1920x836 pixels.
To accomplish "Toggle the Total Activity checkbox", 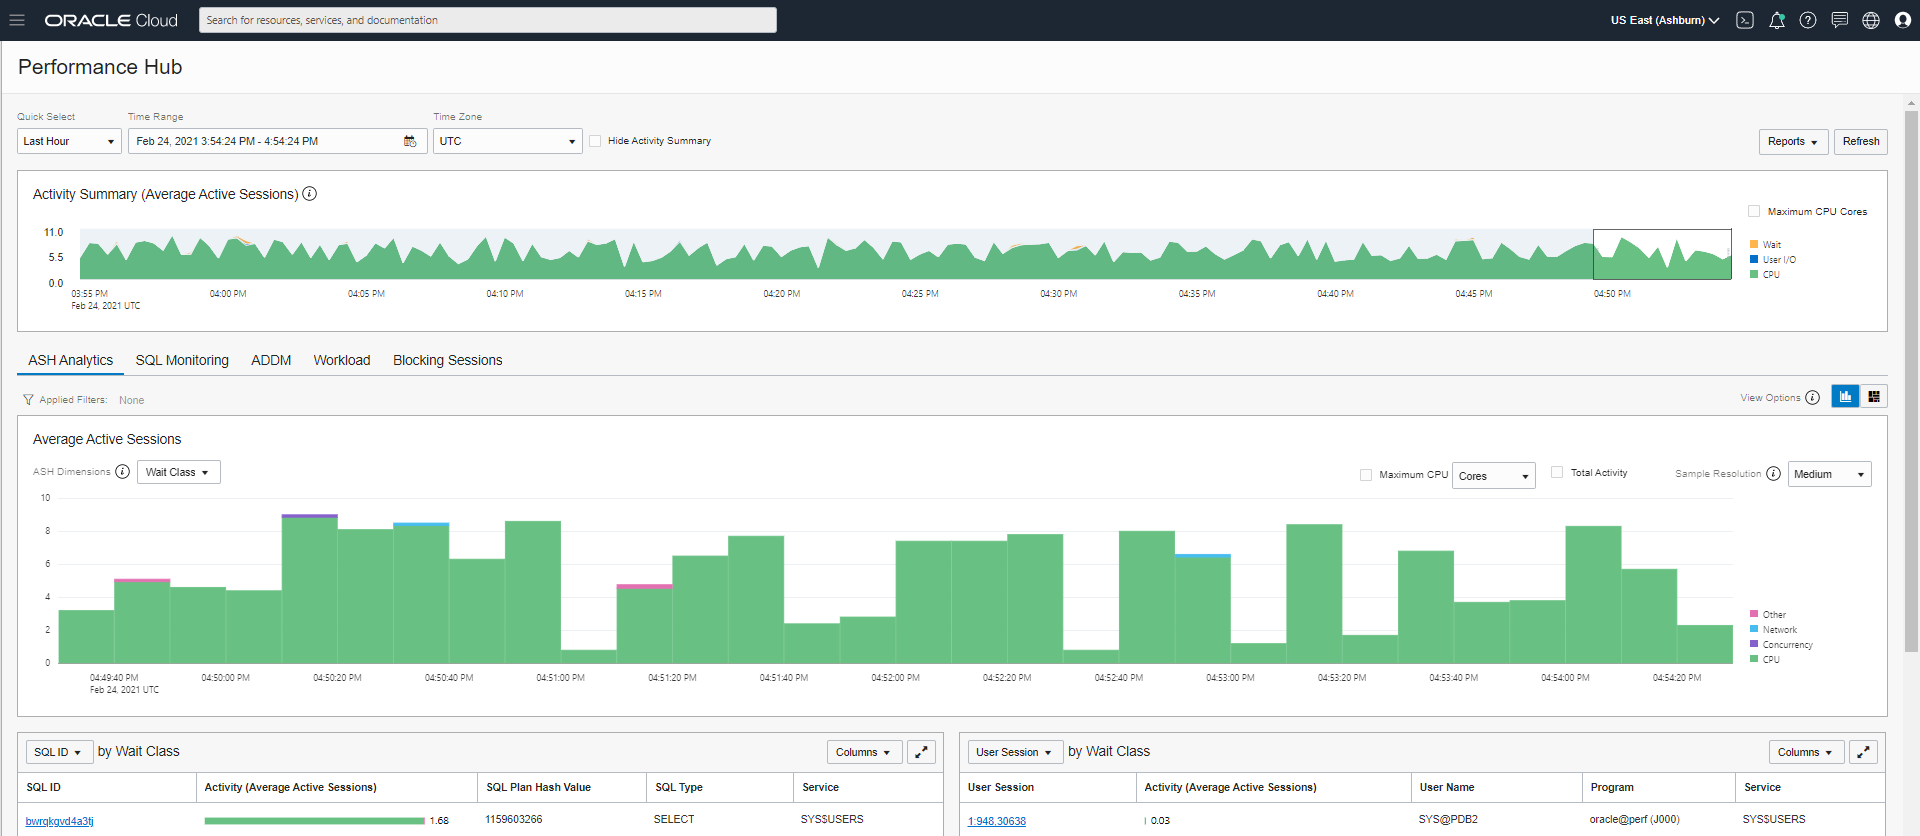I will 1557,472.
